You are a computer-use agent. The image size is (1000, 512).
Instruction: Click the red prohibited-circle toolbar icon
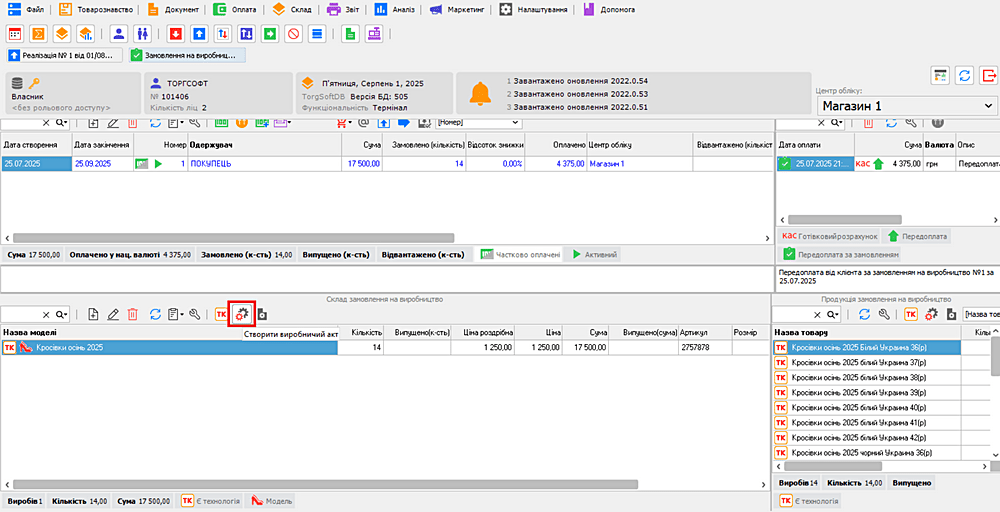[x=294, y=34]
